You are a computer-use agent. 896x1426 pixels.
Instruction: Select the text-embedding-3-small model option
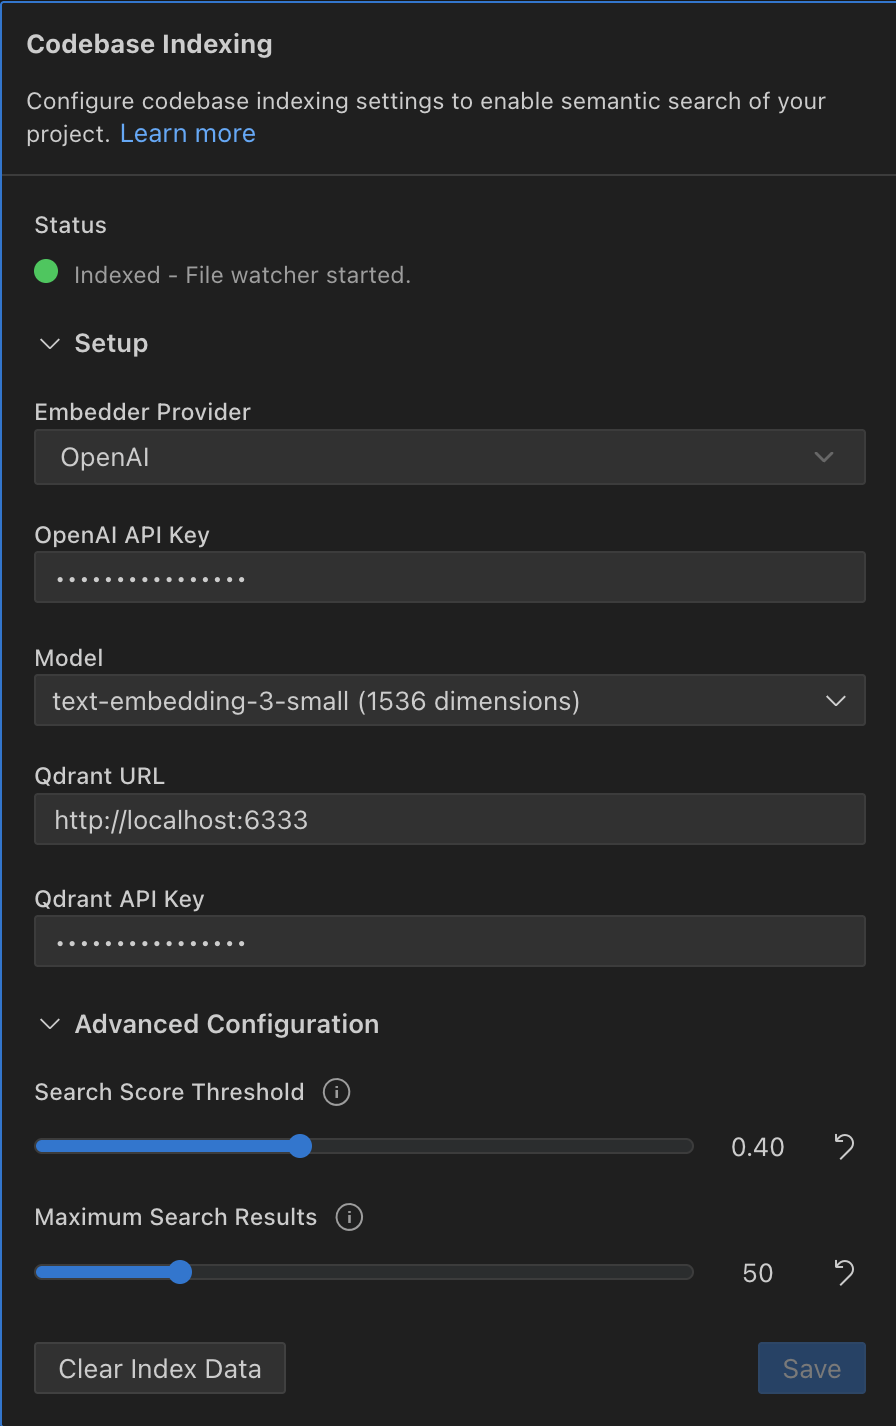[x=450, y=701]
